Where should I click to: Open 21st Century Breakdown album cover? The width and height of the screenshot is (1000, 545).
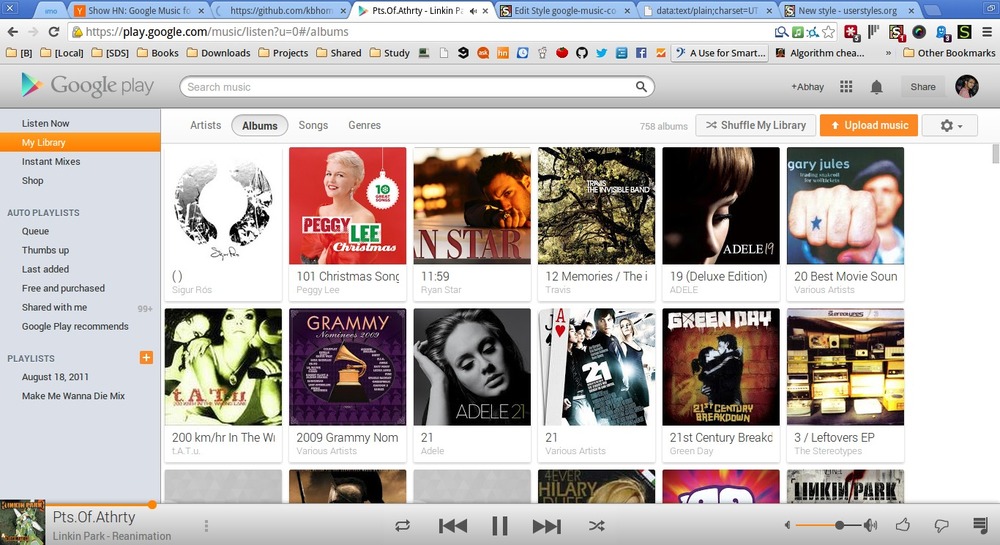(721, 367)
